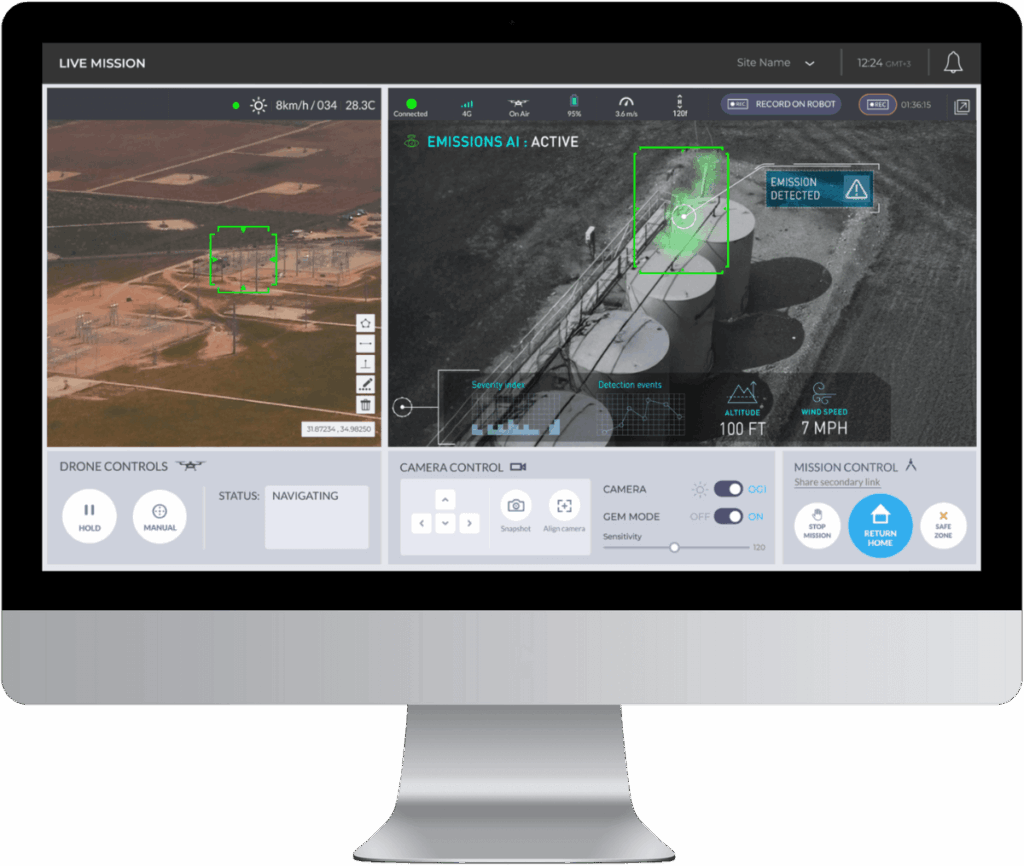Pan the camera right

[469, 523]
